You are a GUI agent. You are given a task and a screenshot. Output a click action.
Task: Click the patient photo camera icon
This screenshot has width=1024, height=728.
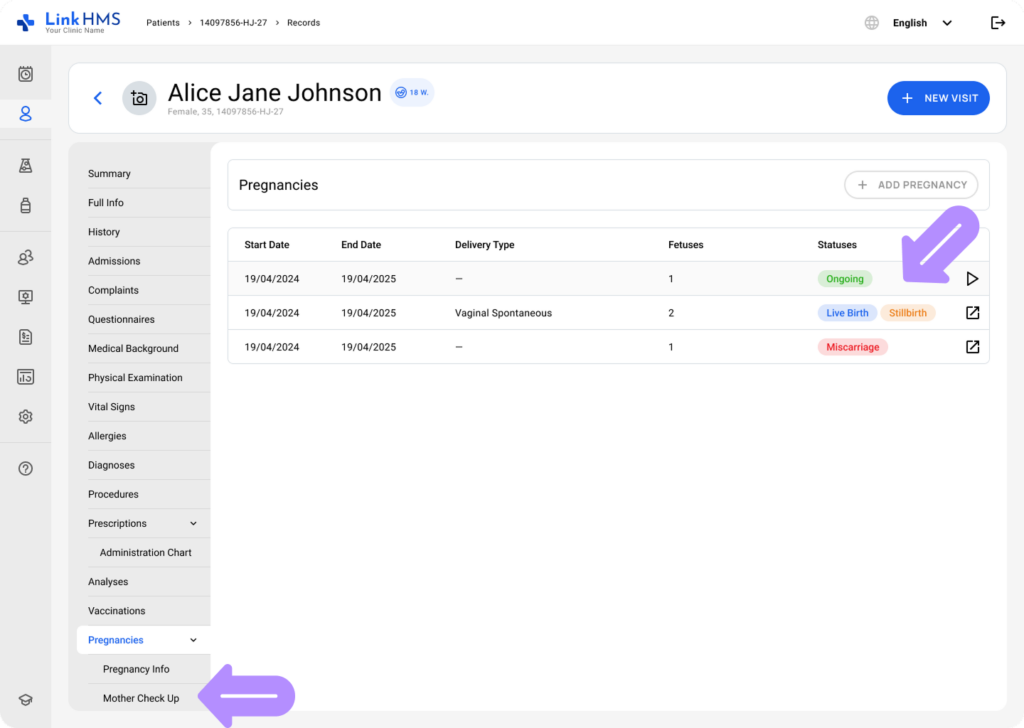139,98
